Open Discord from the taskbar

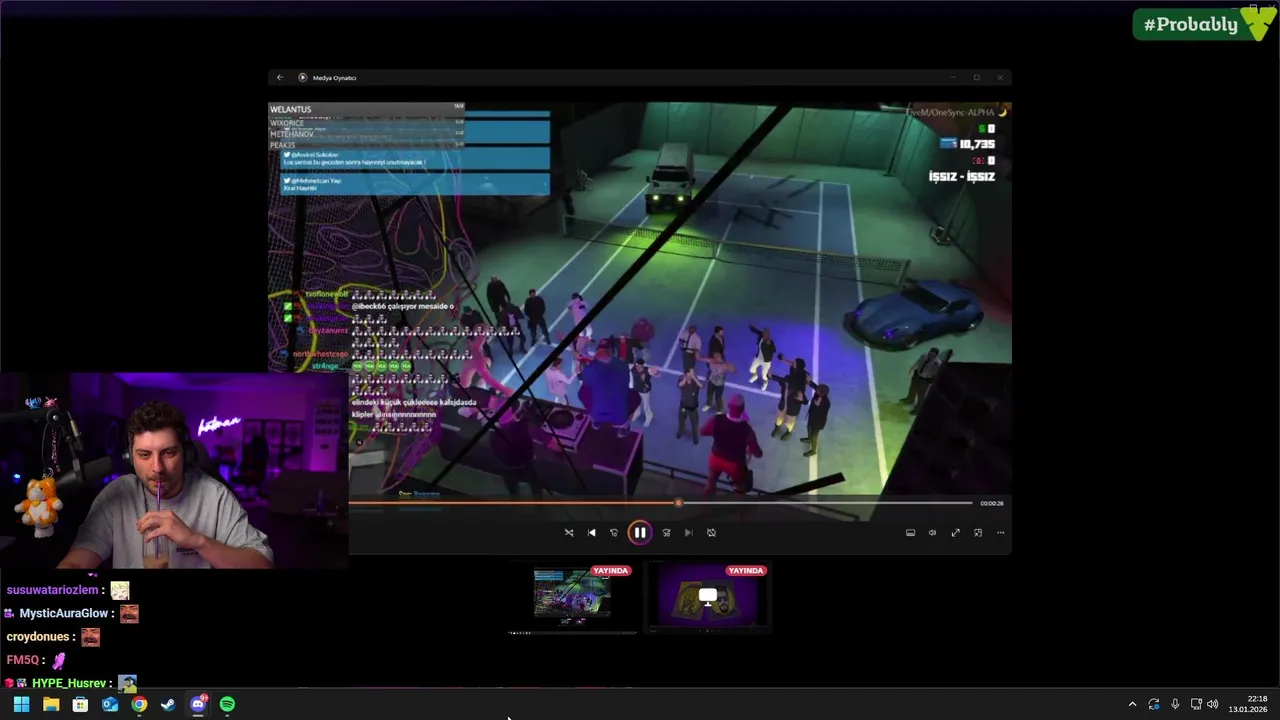coord(198,704)
